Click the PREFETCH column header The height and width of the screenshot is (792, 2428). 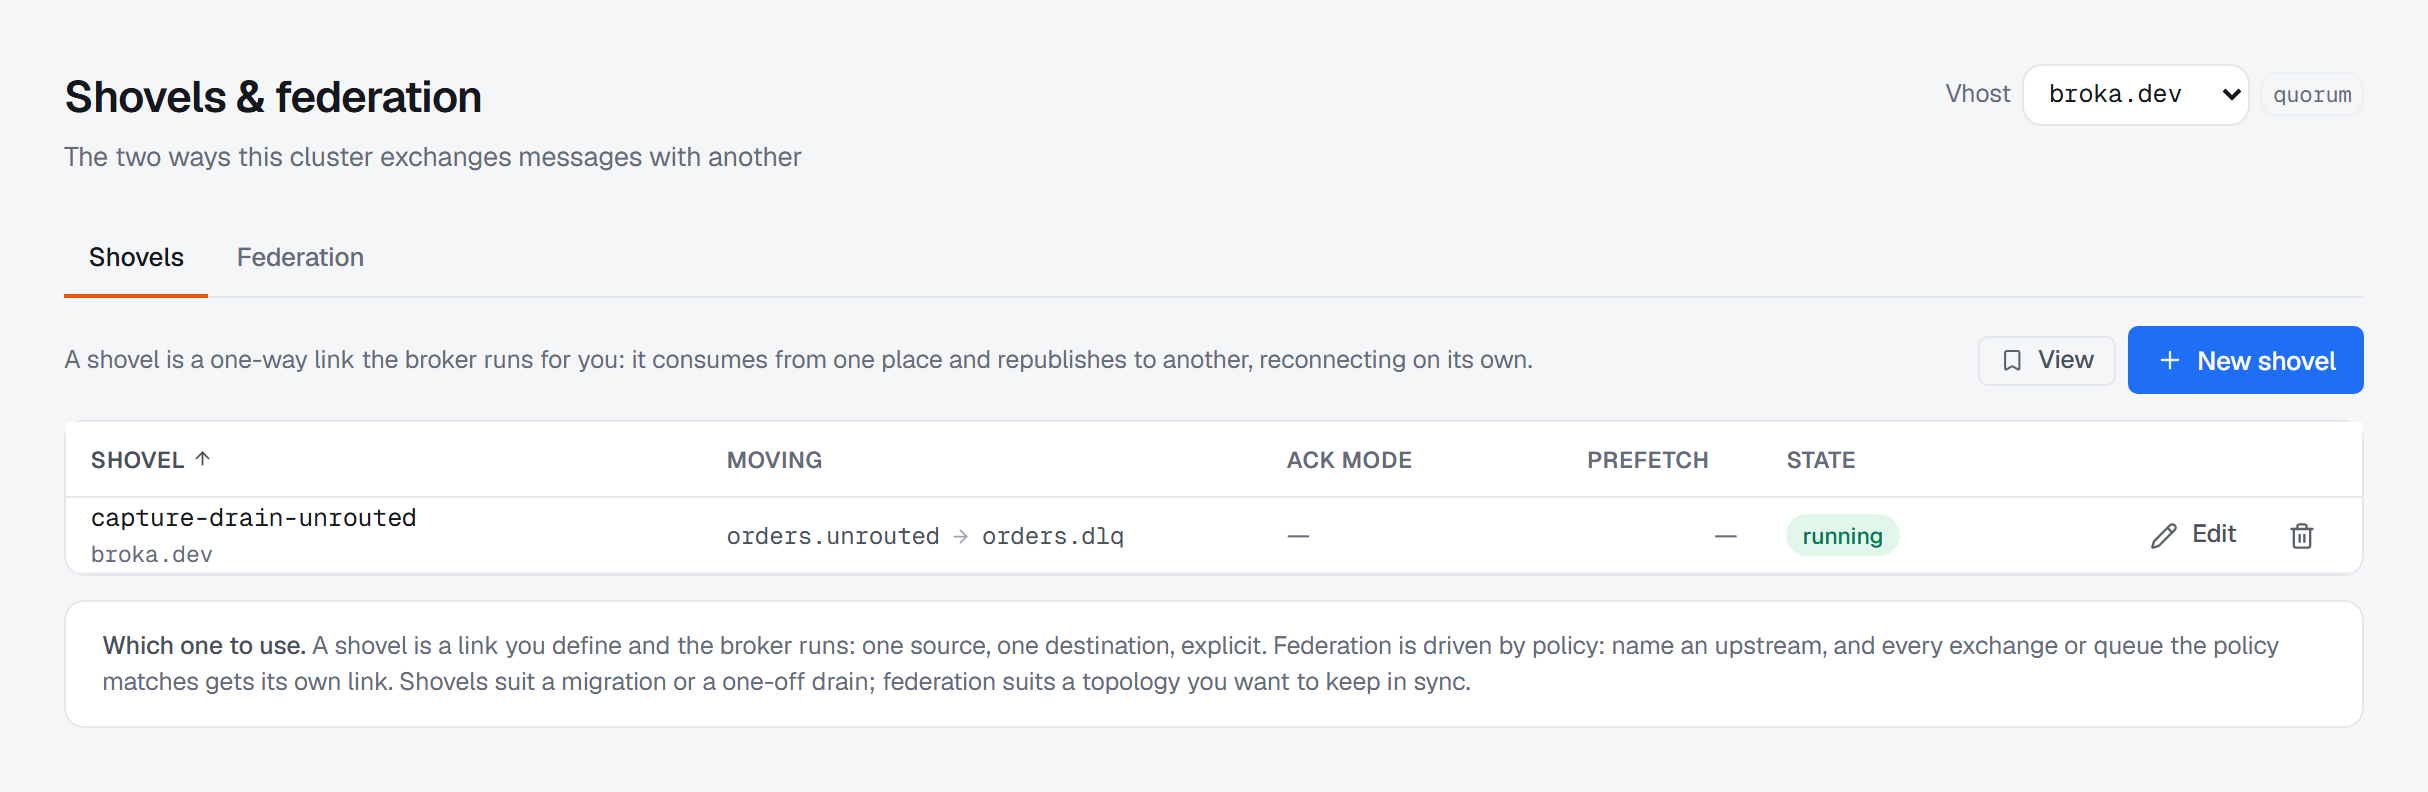point(1648,460)
